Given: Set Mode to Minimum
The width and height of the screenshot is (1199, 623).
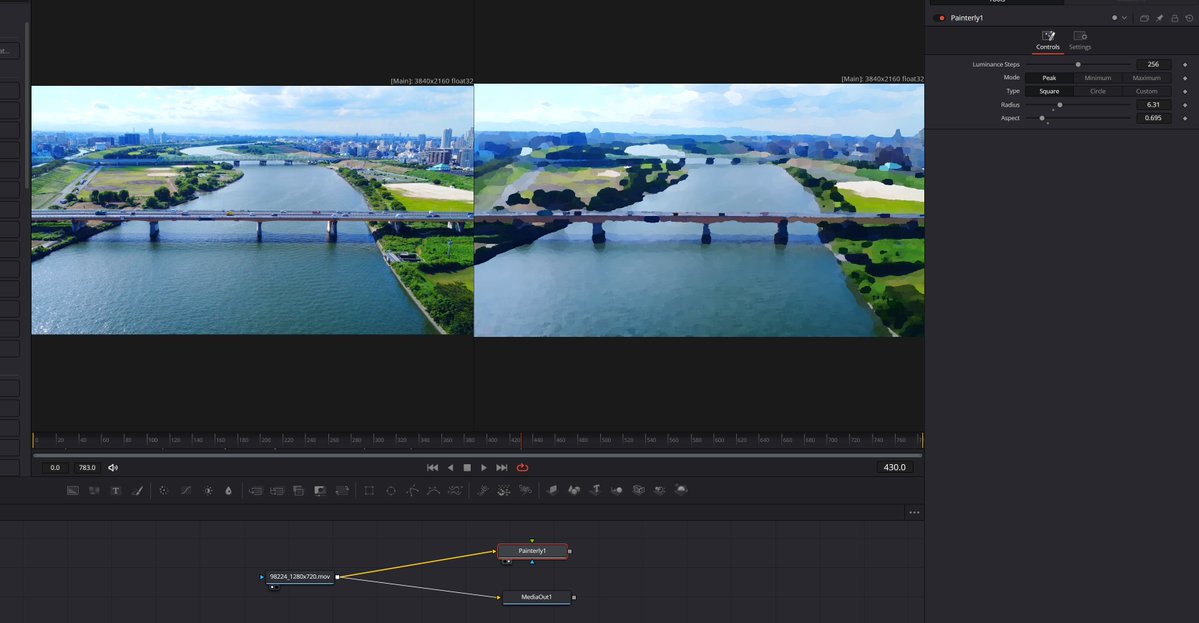Looking at the screenshot, I should 1097,78.
